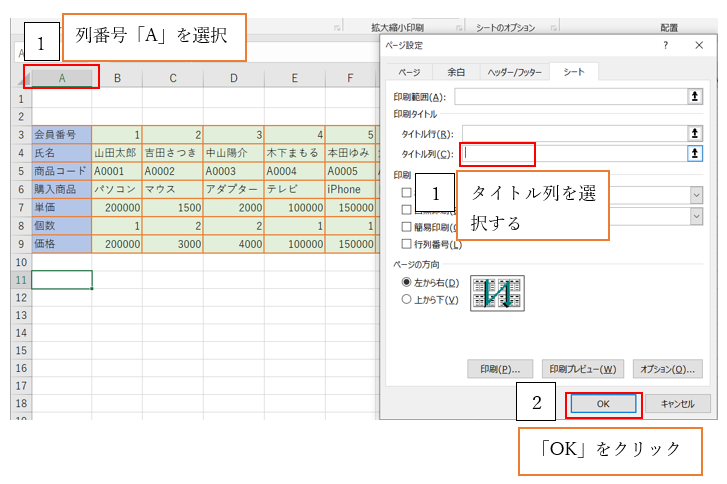
Task: Click the collapse icon beside タイトル行 field
Action: tap(695, 133)
